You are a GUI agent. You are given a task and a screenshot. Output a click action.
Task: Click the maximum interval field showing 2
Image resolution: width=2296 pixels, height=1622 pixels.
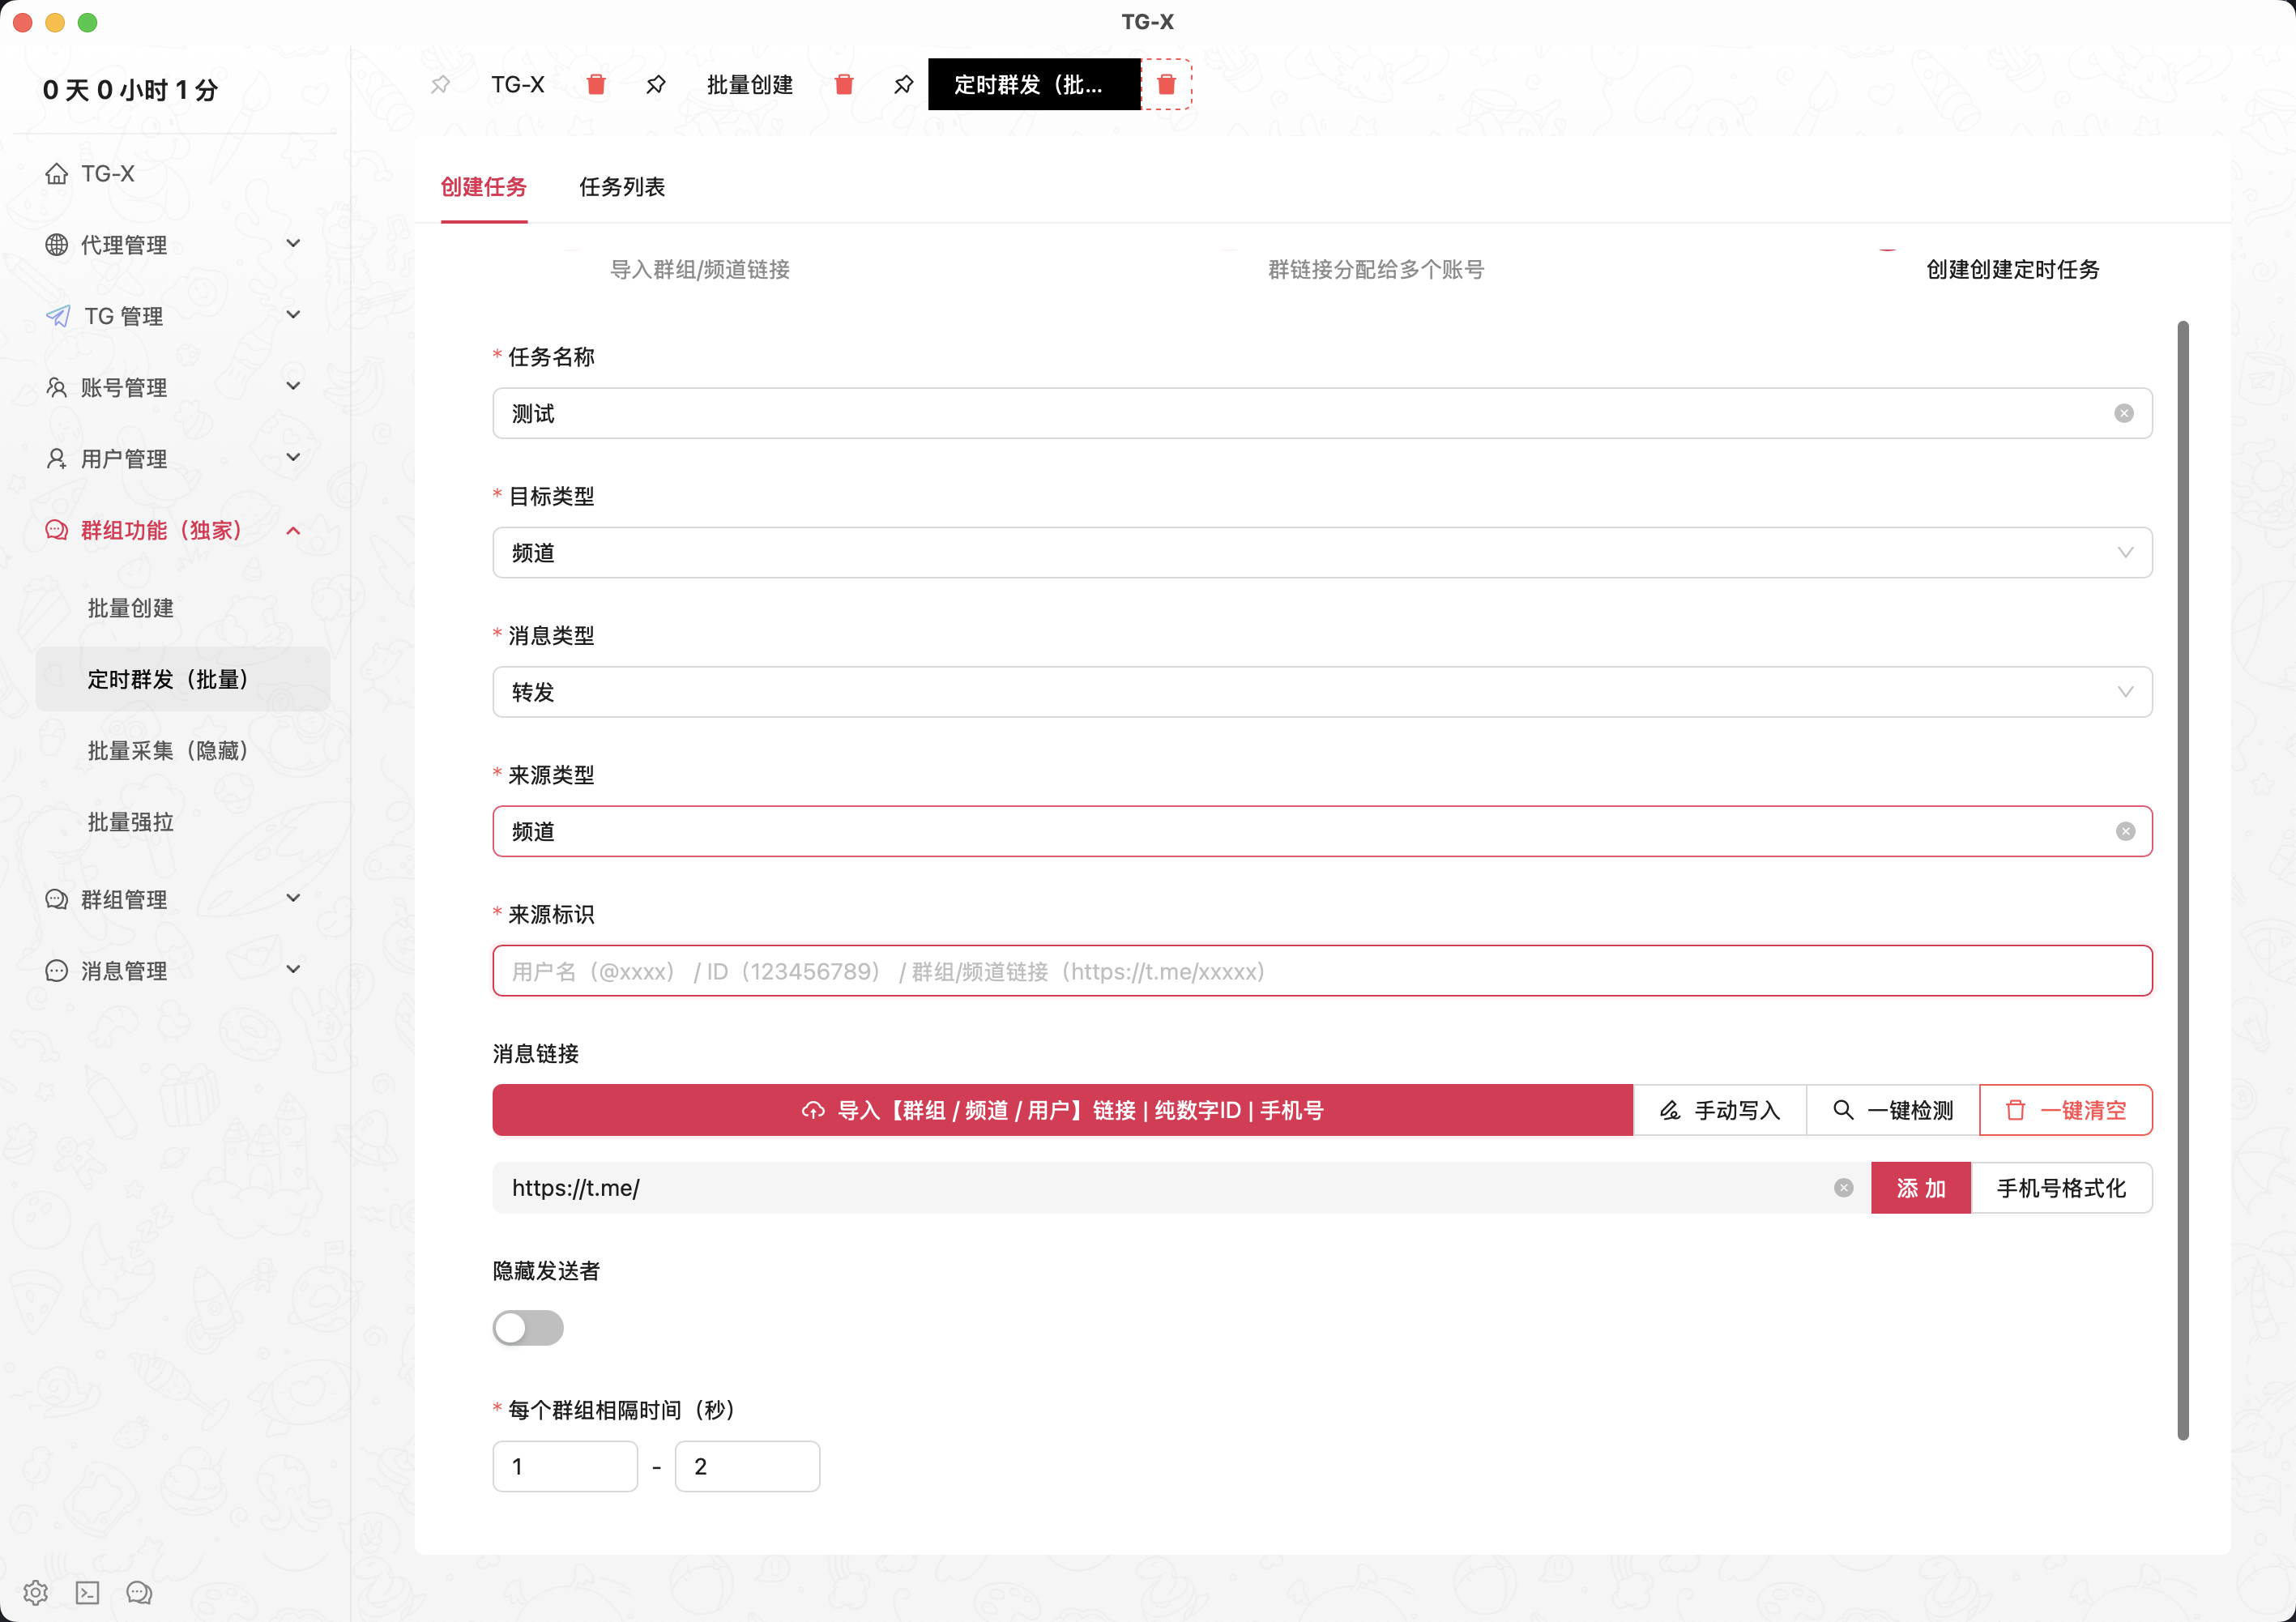747,1467
